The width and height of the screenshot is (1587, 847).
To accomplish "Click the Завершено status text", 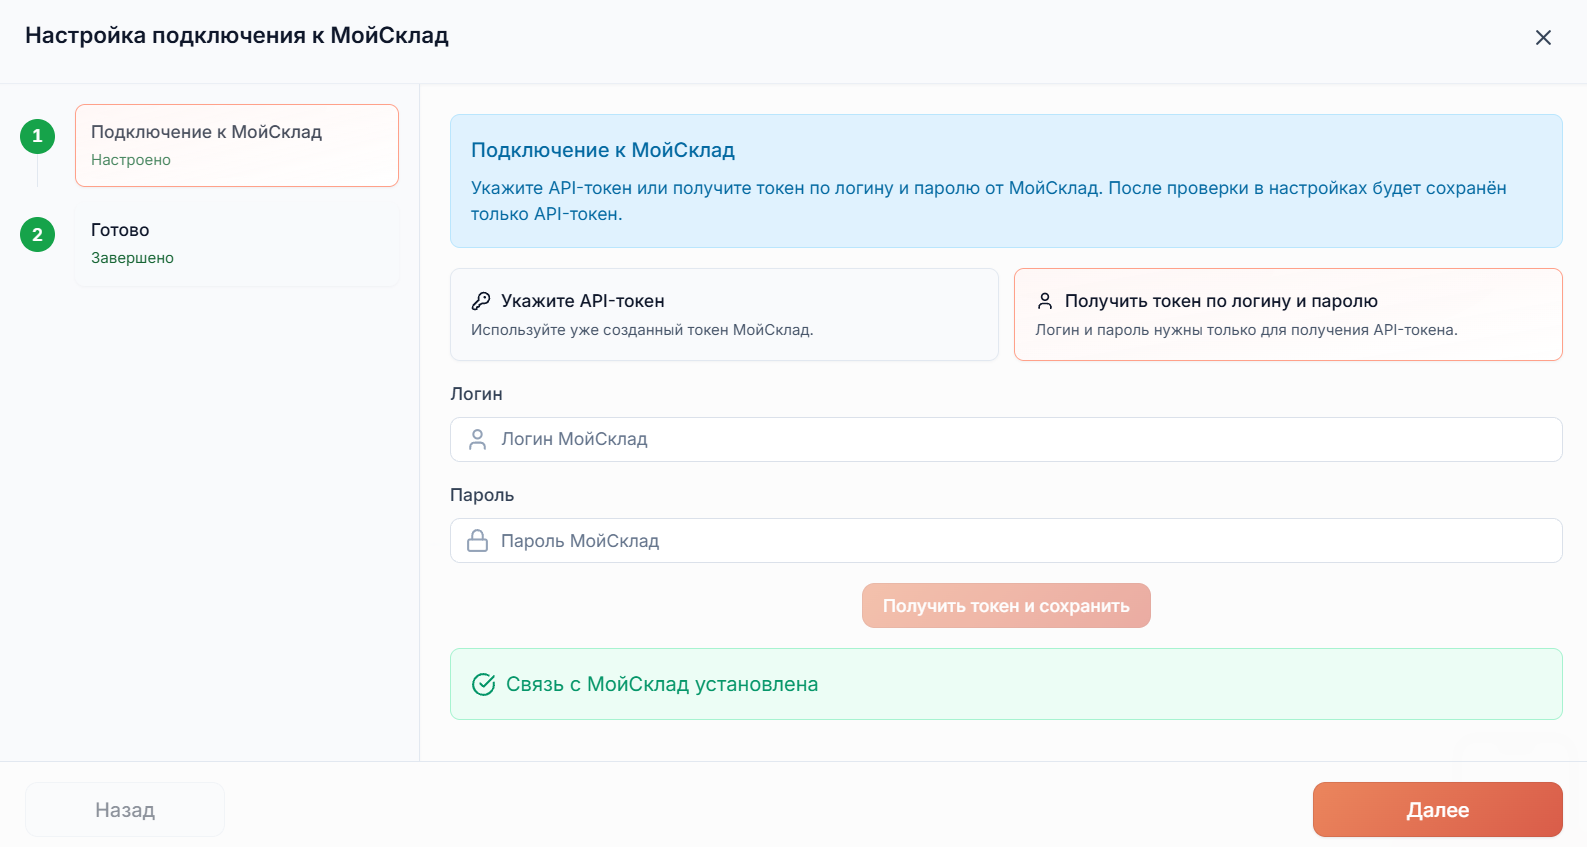I will click(x=132, y=258).
